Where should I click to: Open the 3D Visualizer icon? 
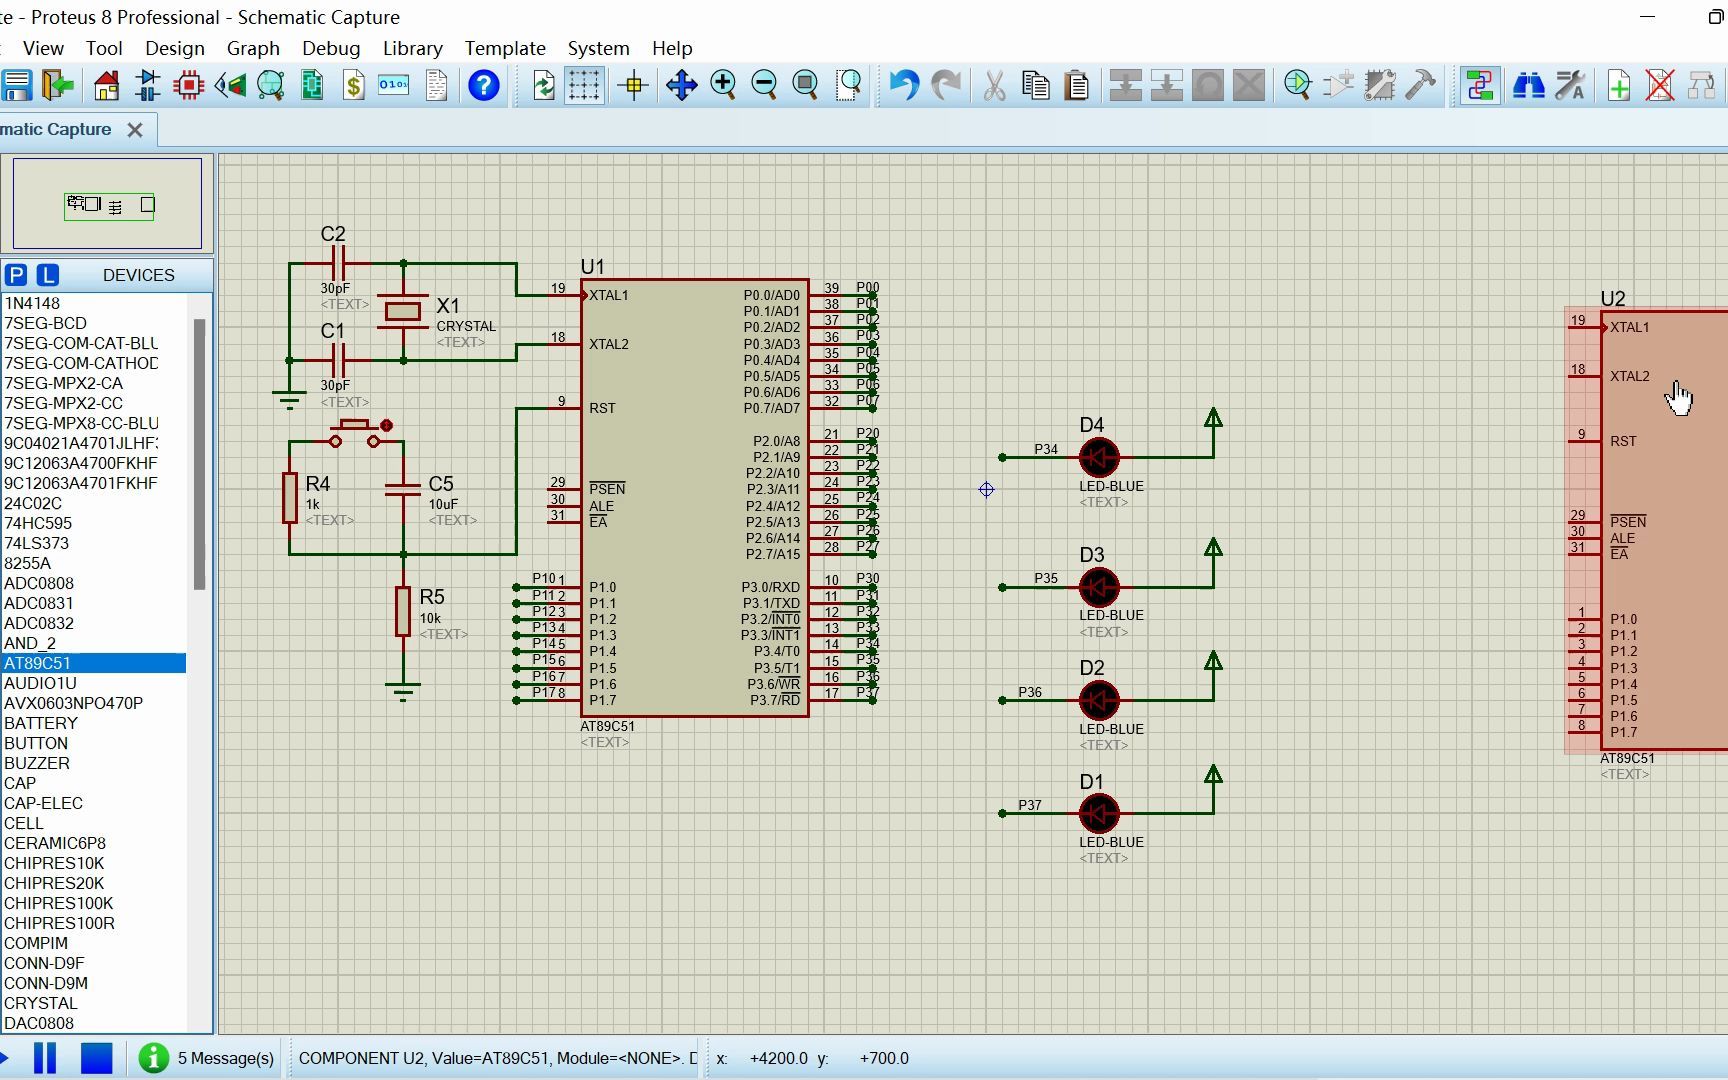[229, 85]
